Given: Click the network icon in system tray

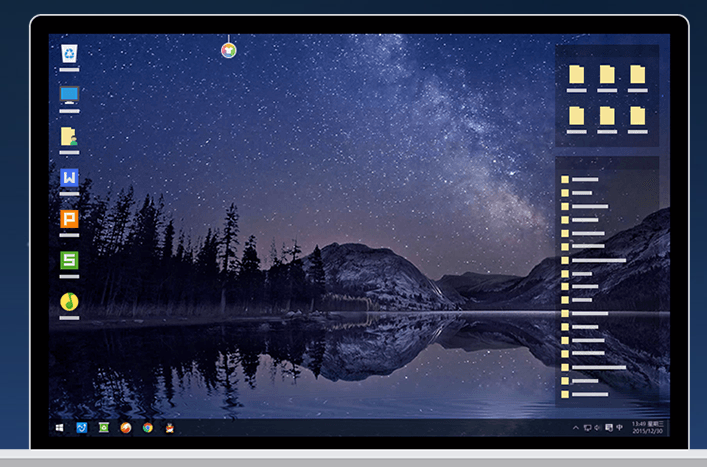Looking at the screenshot, I should (x=587, y=427).
